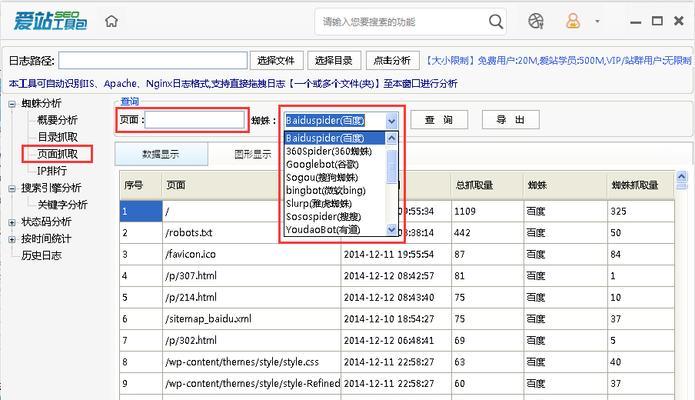Collapse the 搜索引擎分析 tree node
695x400 pixels.
[x=12, y=188]
